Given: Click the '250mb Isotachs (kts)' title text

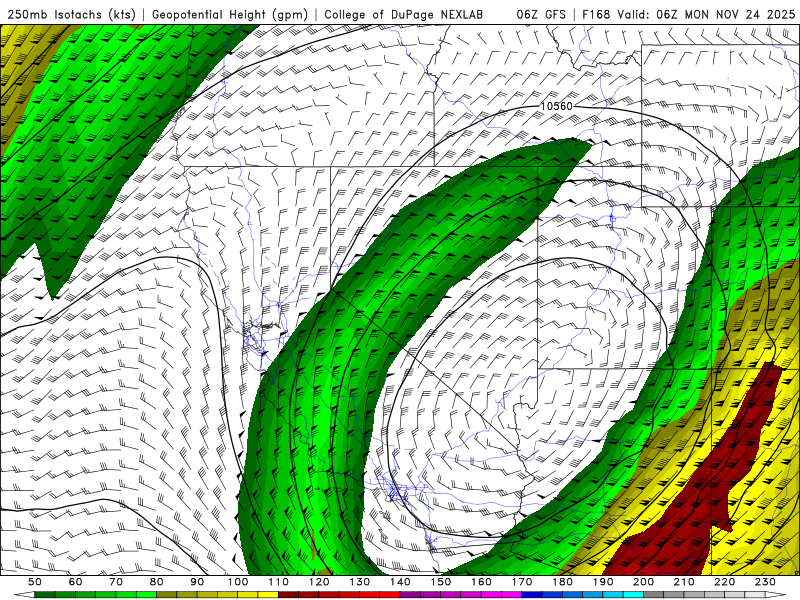Looking at the screenshot, I should [x=72, y=15].
